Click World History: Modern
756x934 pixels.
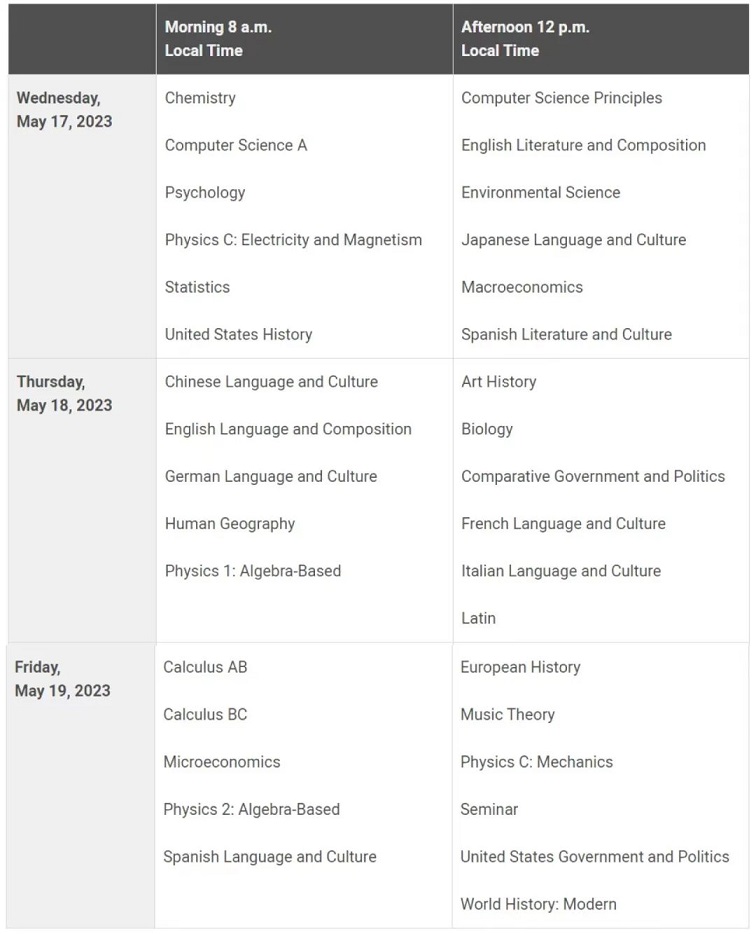[x=539, y=904]
